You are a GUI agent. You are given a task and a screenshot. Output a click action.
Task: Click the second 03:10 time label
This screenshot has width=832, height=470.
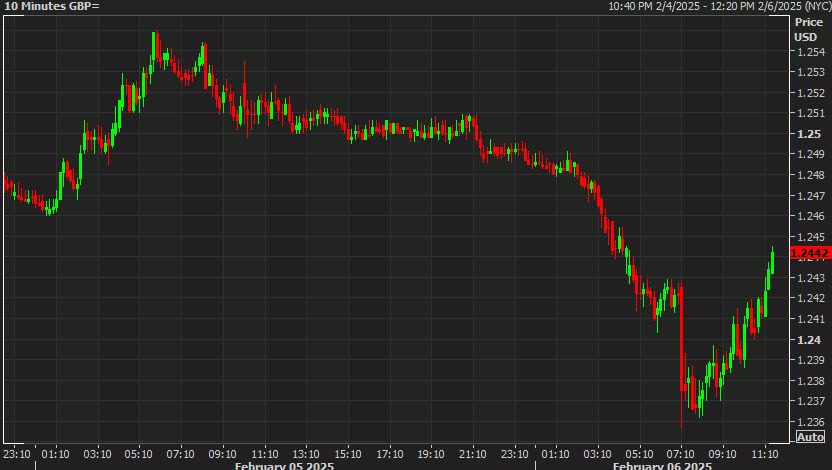coord(597,454)
